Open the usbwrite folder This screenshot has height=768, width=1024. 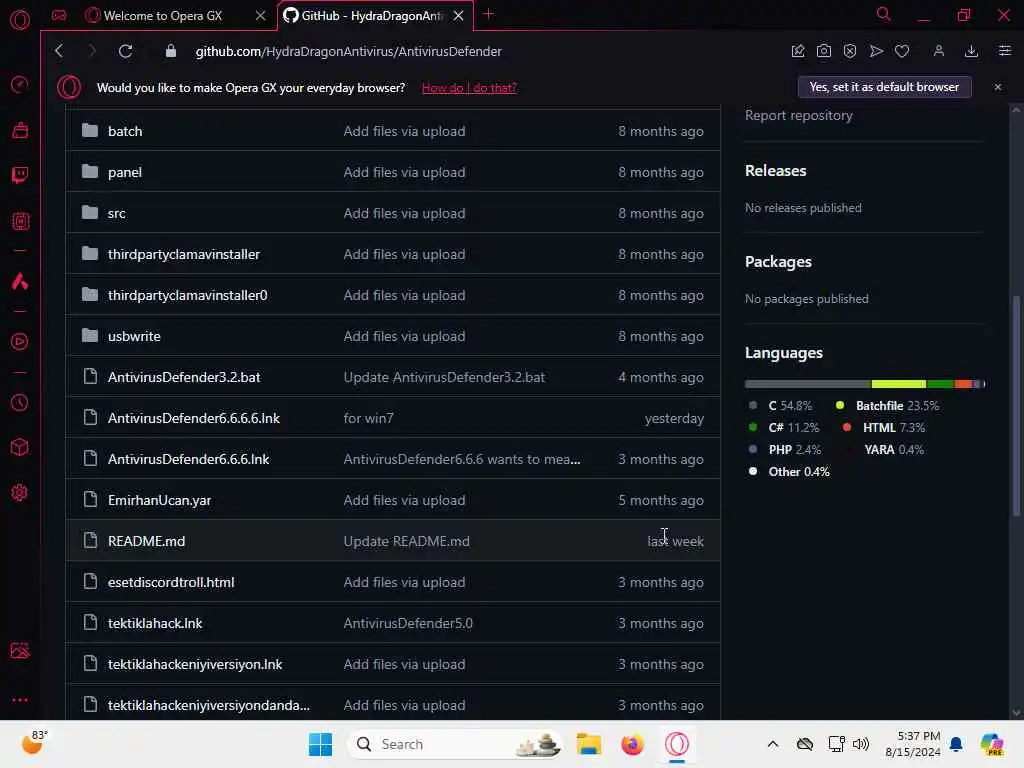pos(134,336)
